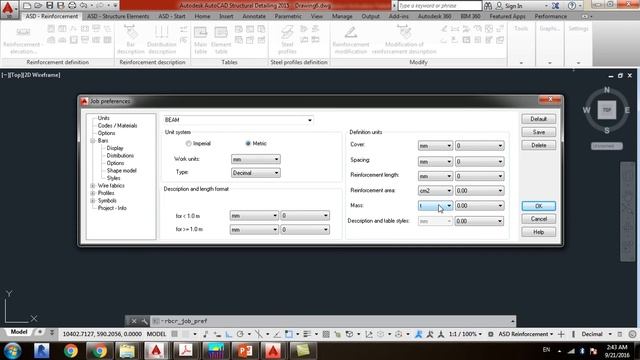Click the Windows Start button
This screenshot has width=640, height=360.
[x=12, y=351]
